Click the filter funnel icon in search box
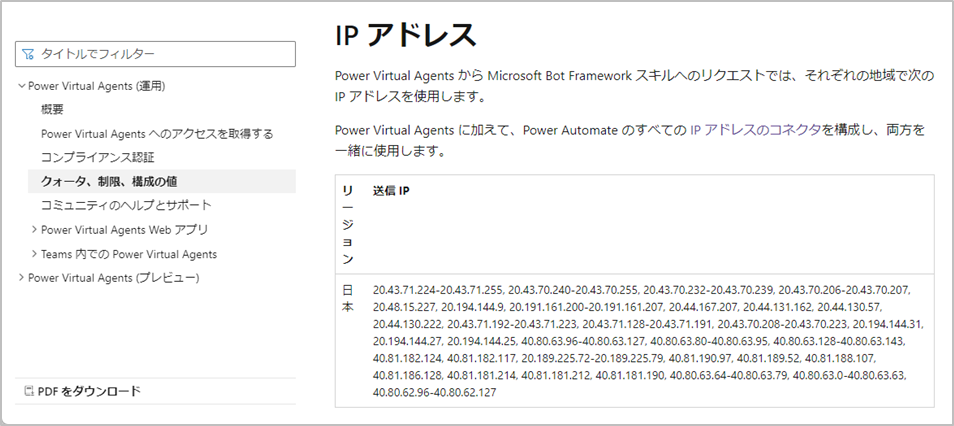The image size is (954, 426). tap(27, 54)
